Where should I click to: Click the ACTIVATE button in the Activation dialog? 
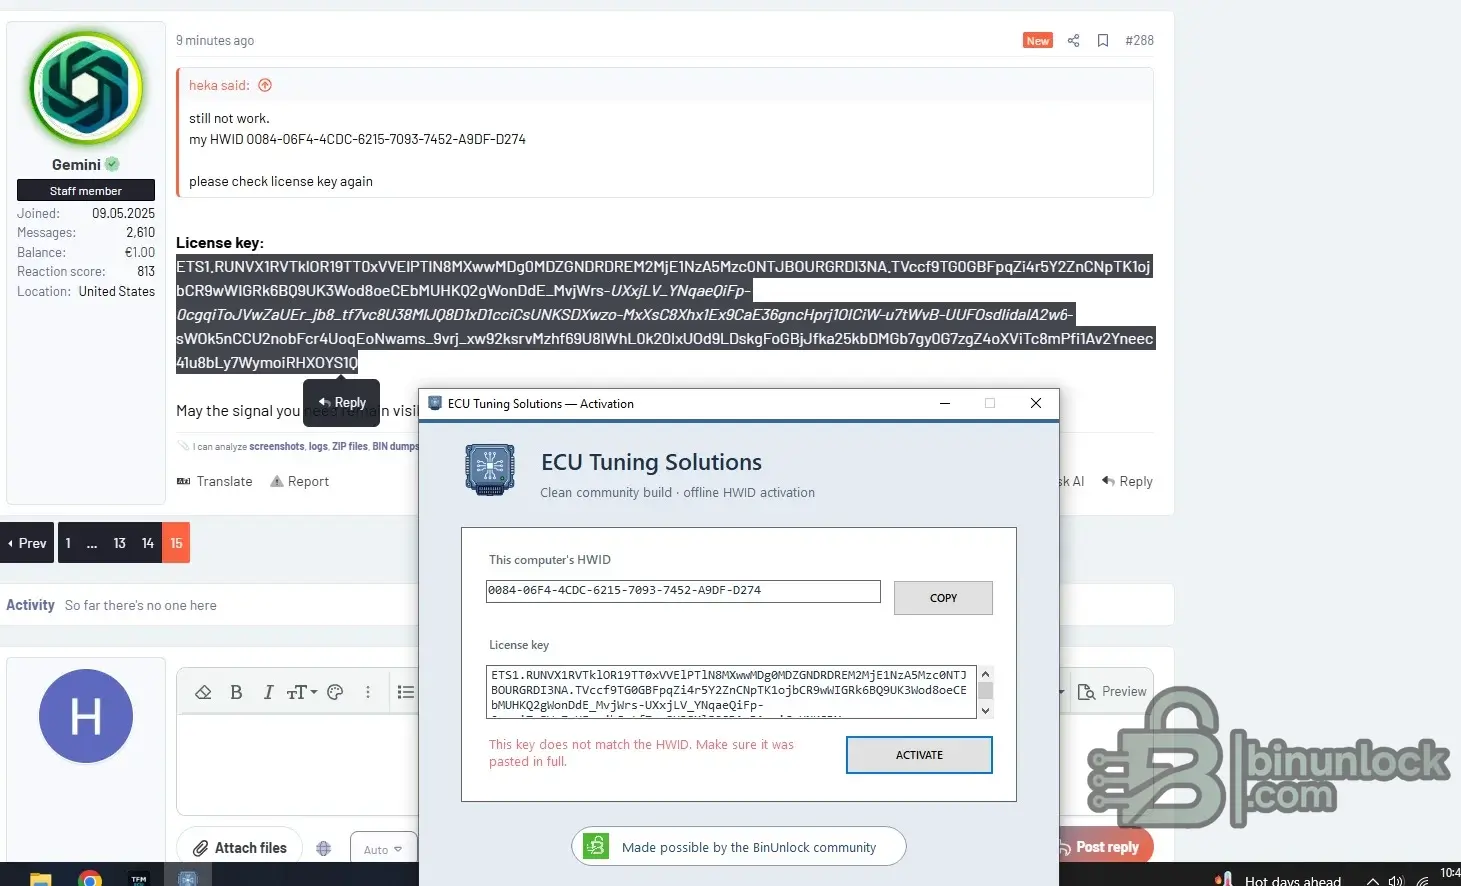[x=919, y=755]
